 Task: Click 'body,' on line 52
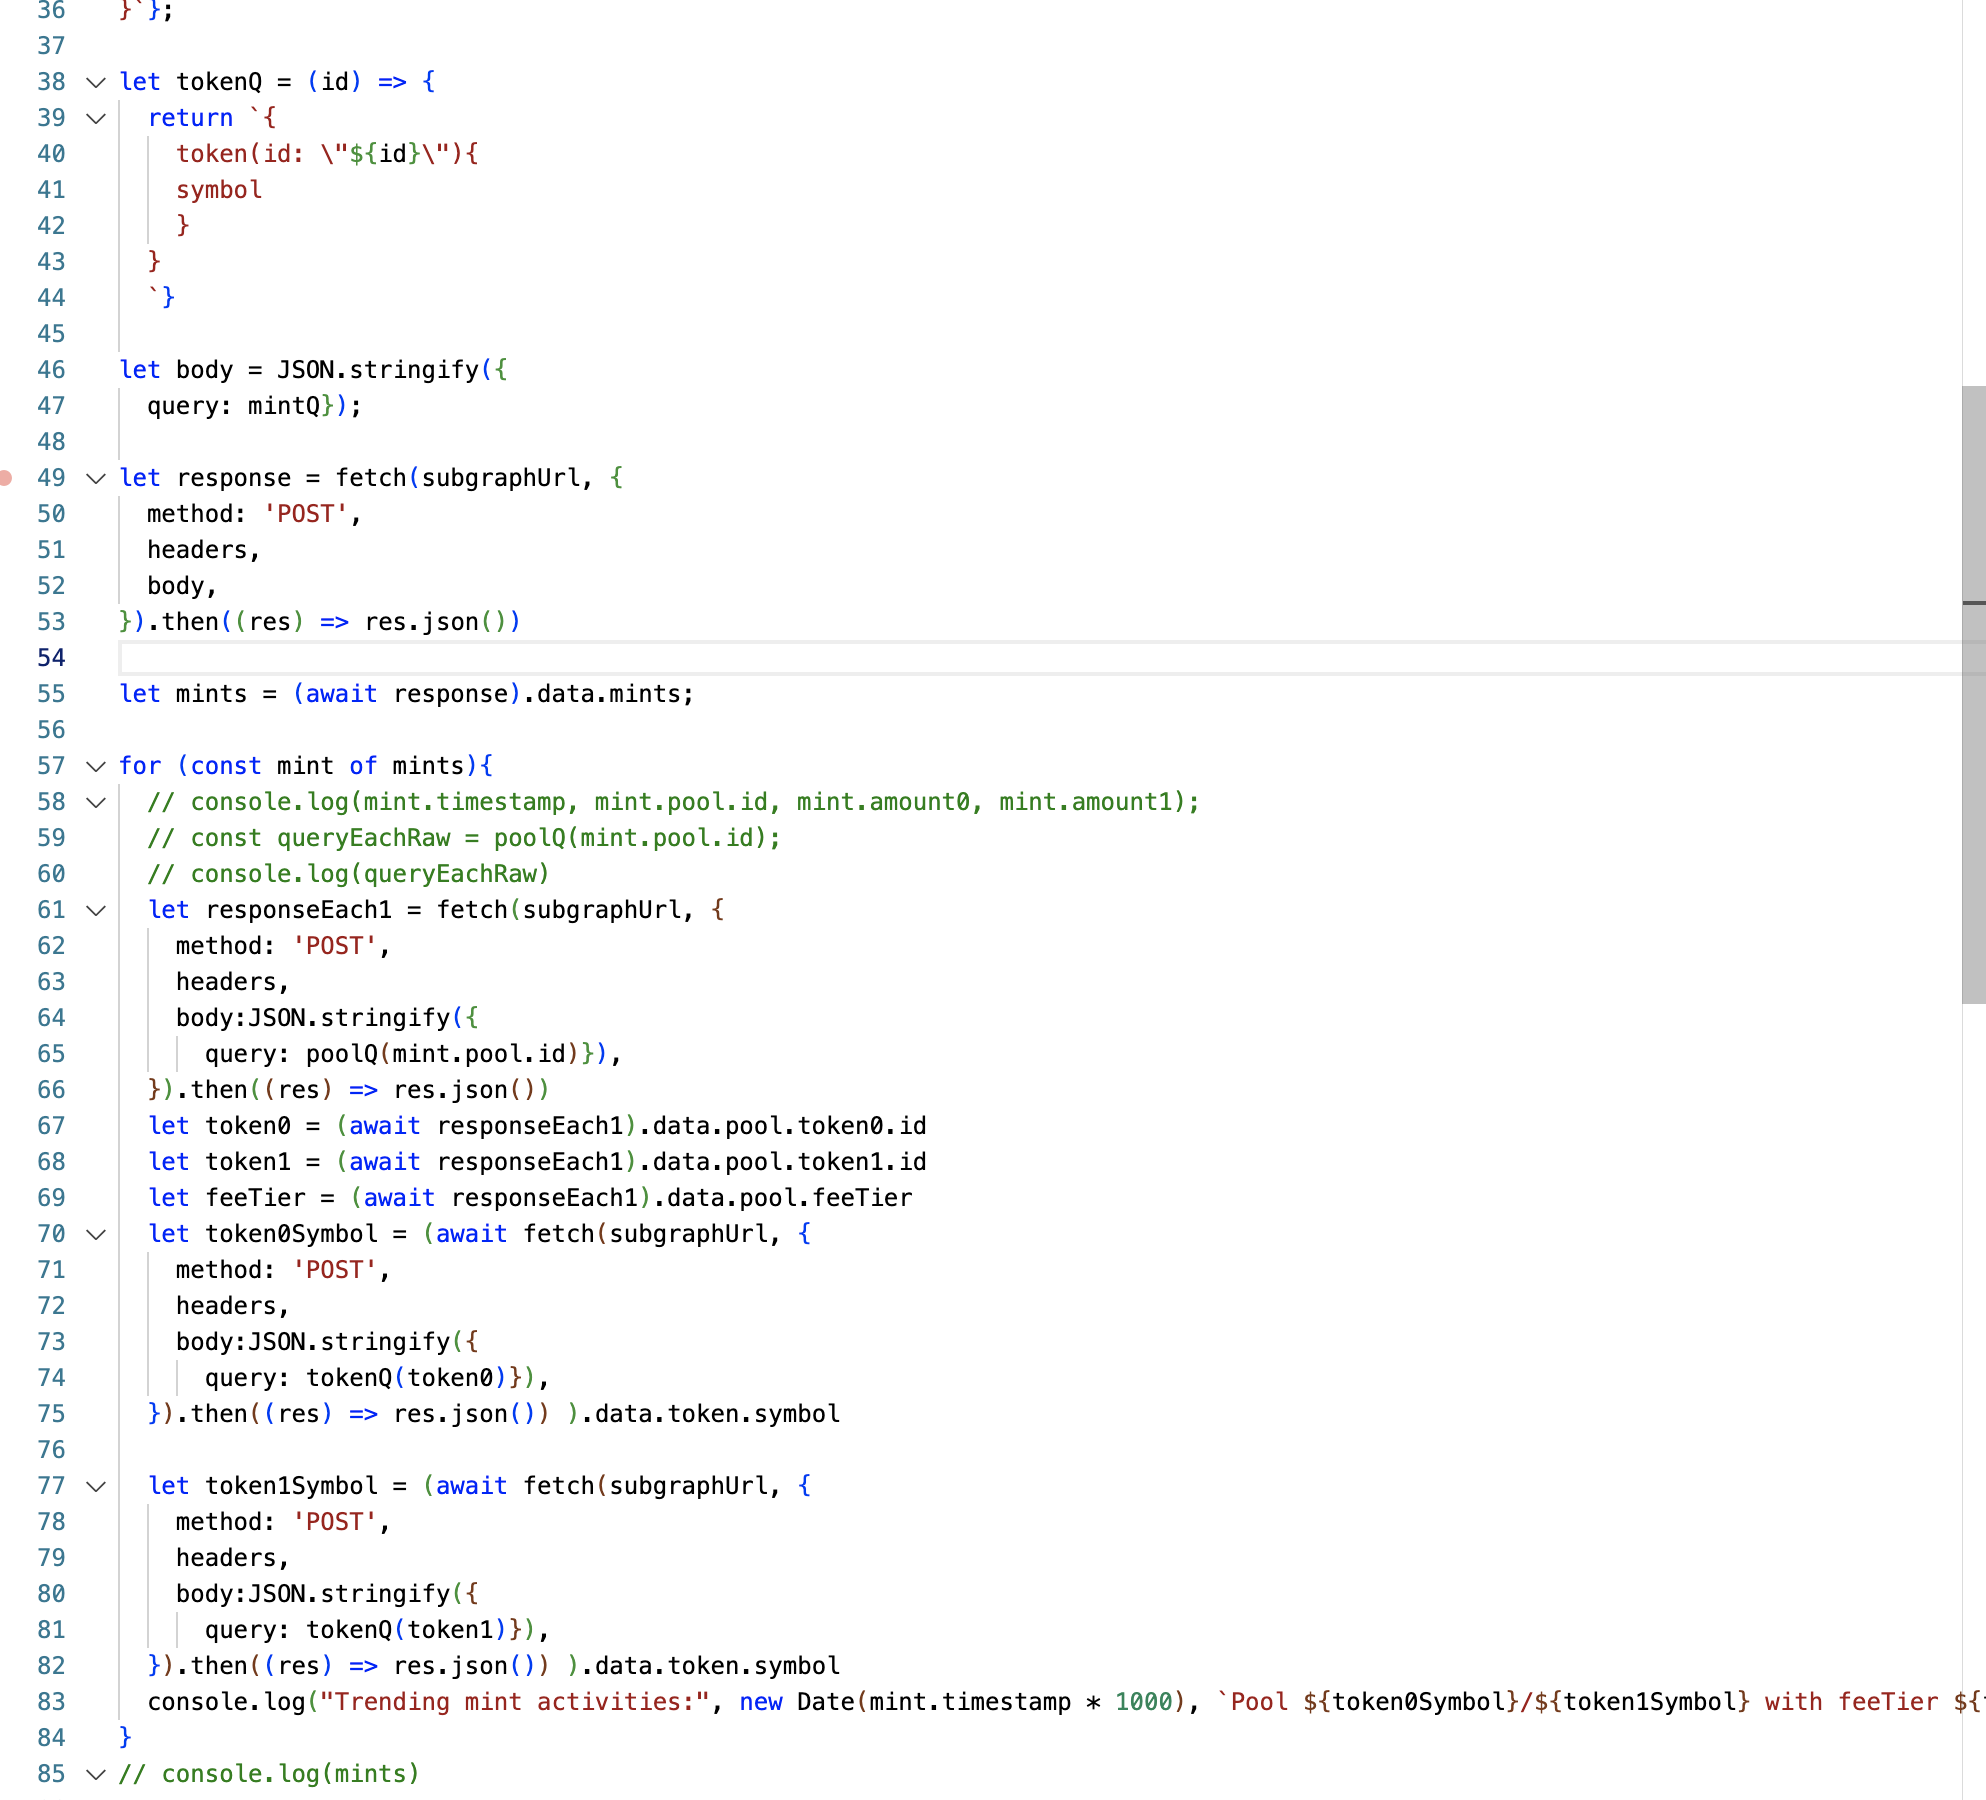point(182,586)
